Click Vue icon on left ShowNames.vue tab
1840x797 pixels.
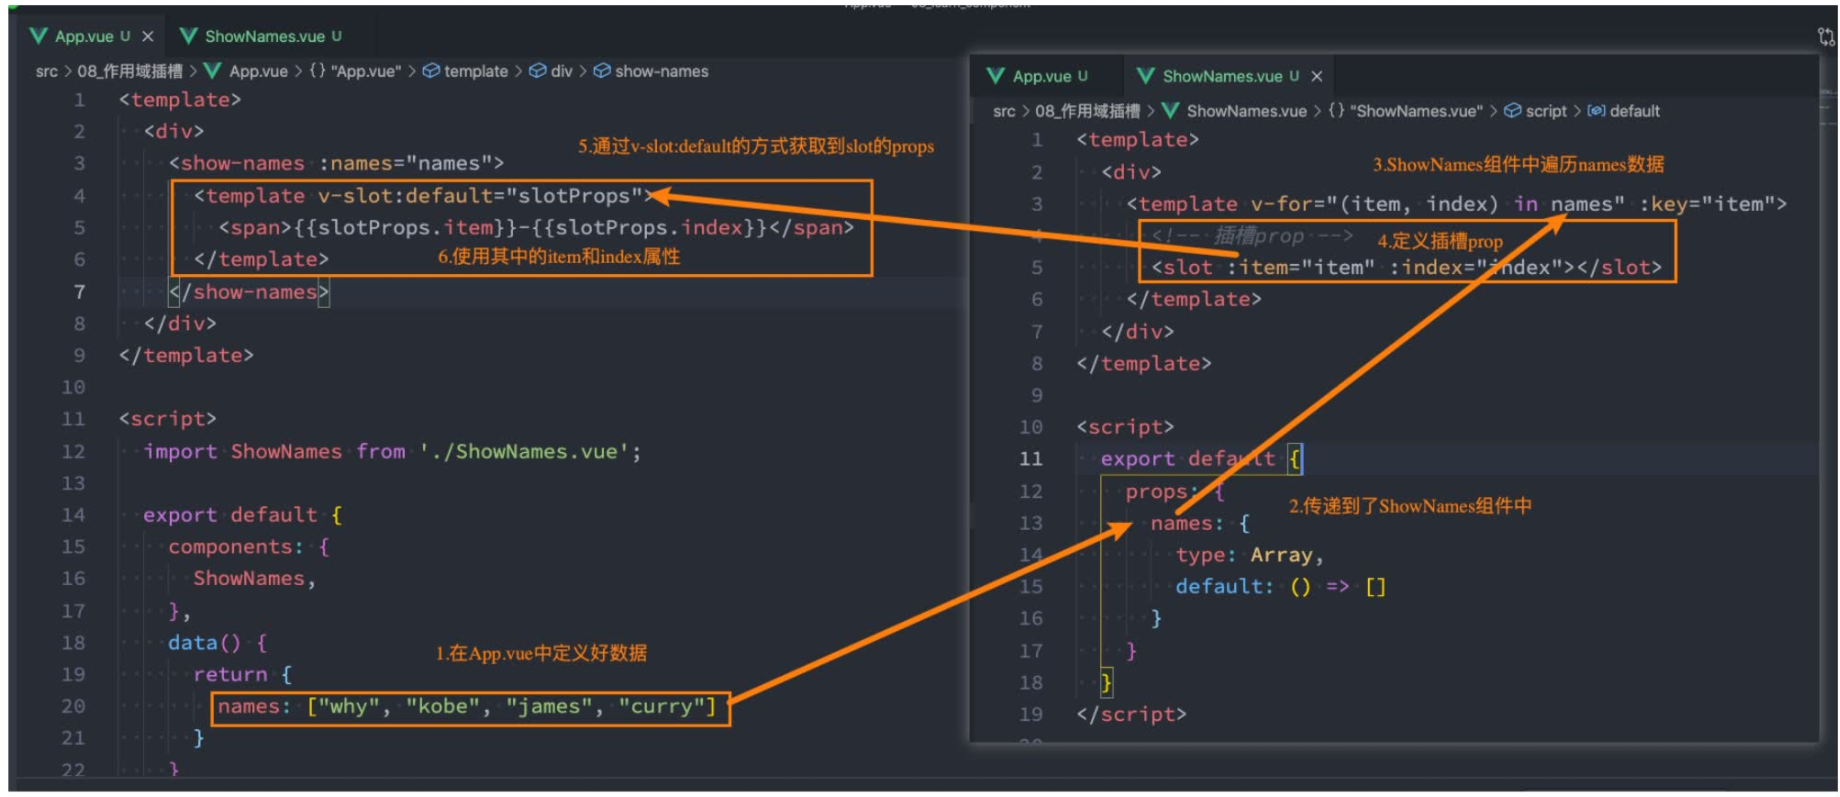[188, 36]
